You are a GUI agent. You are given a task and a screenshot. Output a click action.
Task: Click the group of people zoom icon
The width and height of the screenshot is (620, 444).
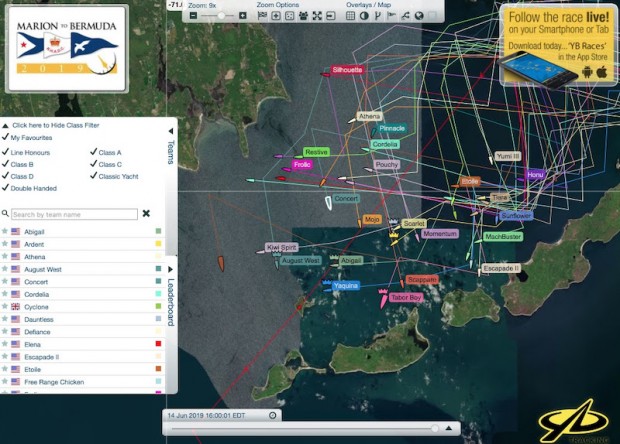(303, 16)
